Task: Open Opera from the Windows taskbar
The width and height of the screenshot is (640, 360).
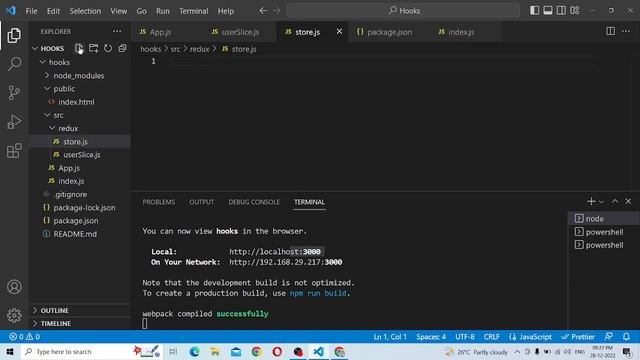Action: [277, 351]
